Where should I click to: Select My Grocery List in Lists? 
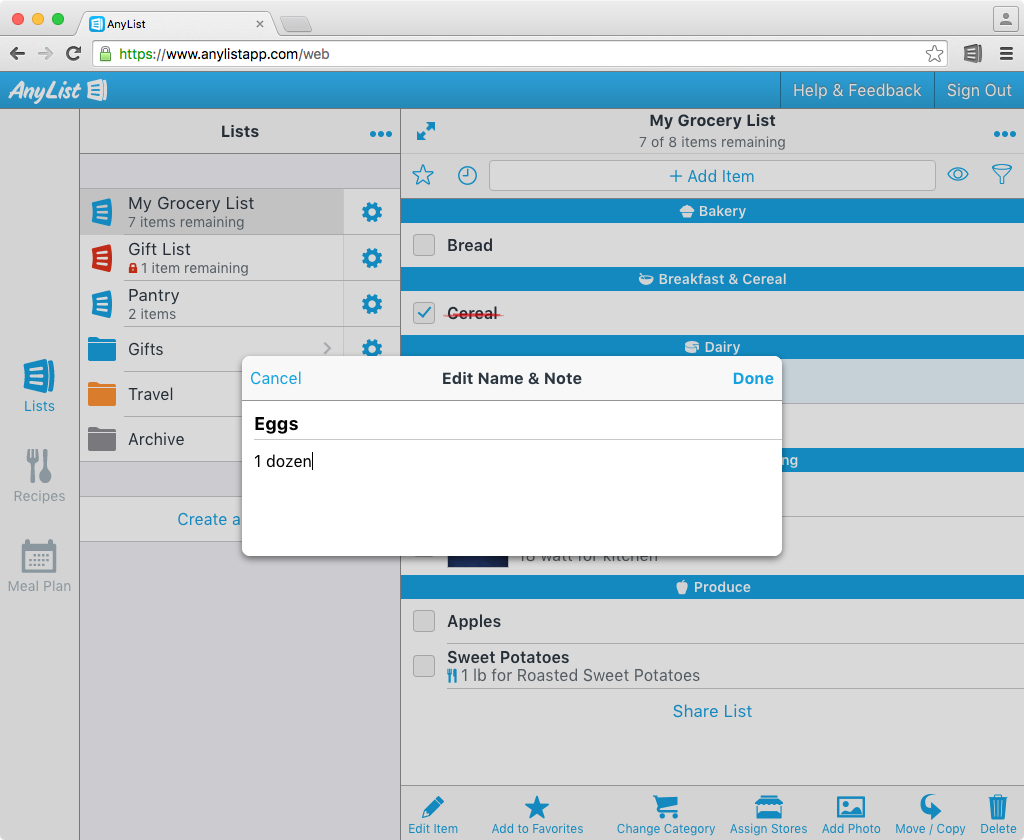pyautogui.click(x=212, y=212)
